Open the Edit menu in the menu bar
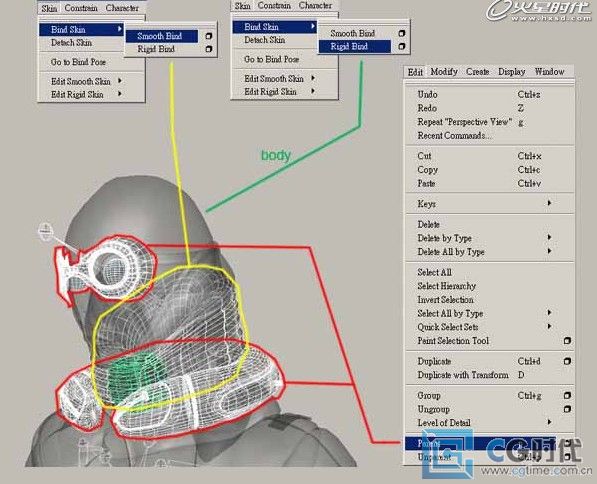The image size is (597, 484). tap(415, 72)
